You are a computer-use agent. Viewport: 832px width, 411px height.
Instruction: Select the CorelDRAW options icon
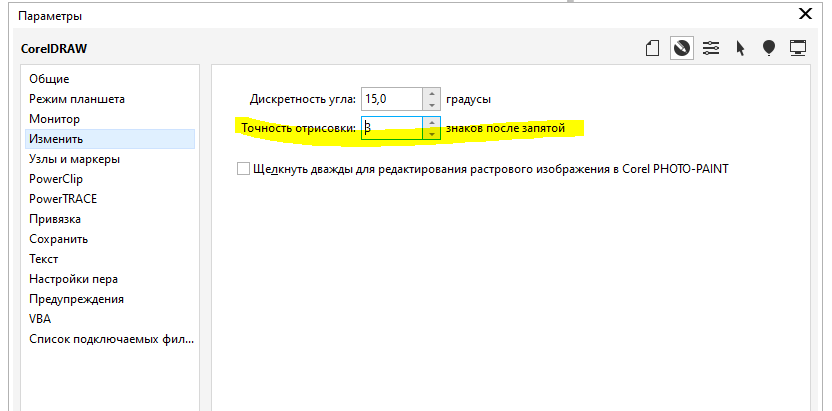[x=681, y=49]
